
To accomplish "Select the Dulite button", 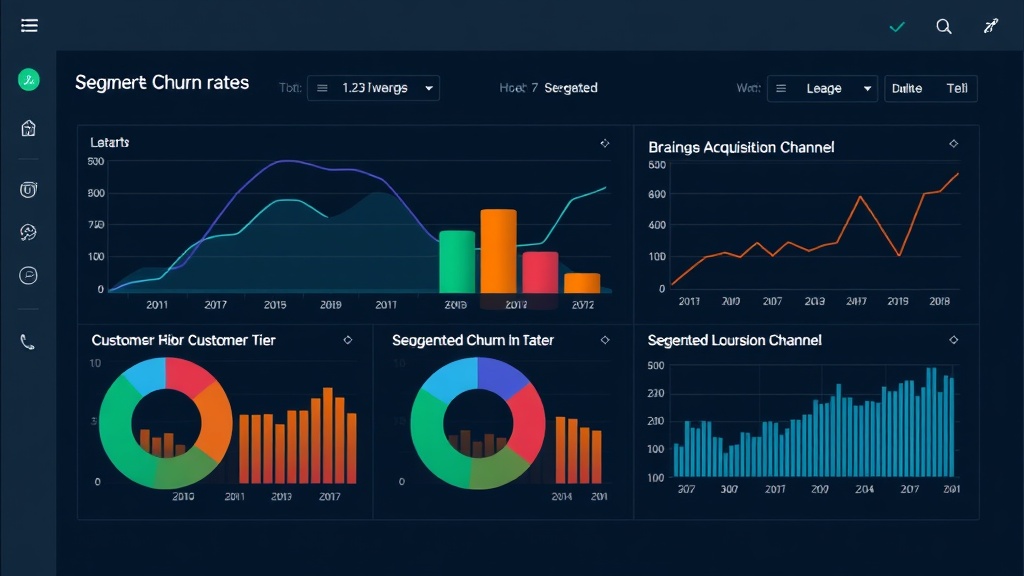I will tap(907, 88).
